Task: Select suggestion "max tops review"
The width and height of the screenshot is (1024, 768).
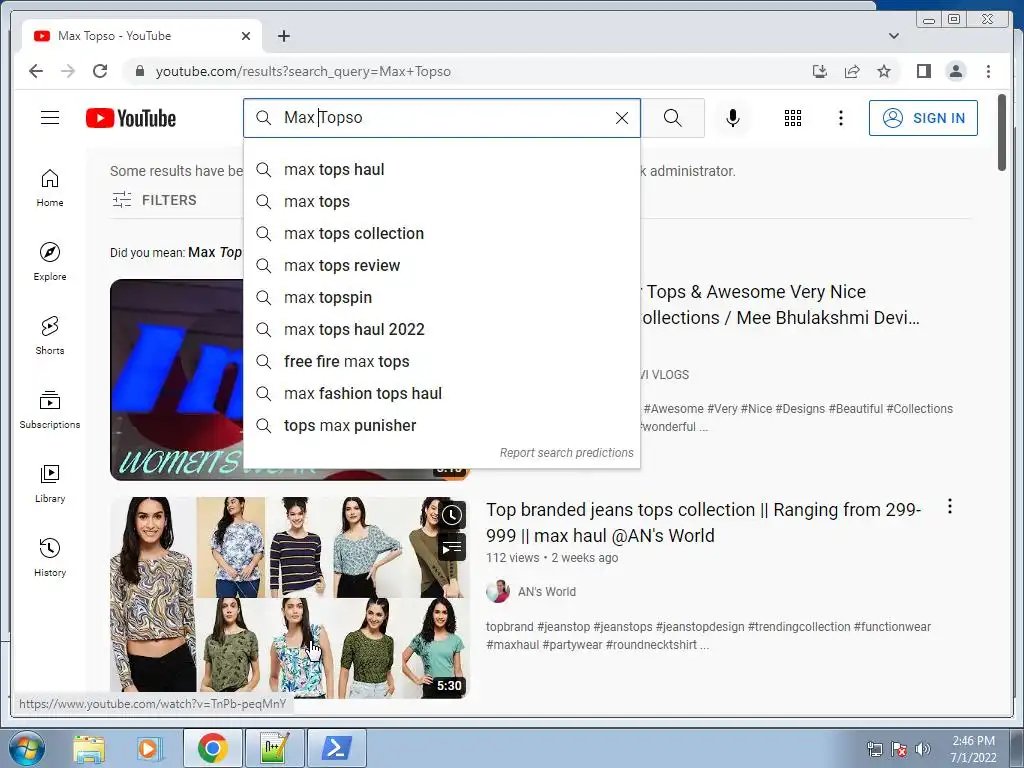Action: click(x=441, y=266)
